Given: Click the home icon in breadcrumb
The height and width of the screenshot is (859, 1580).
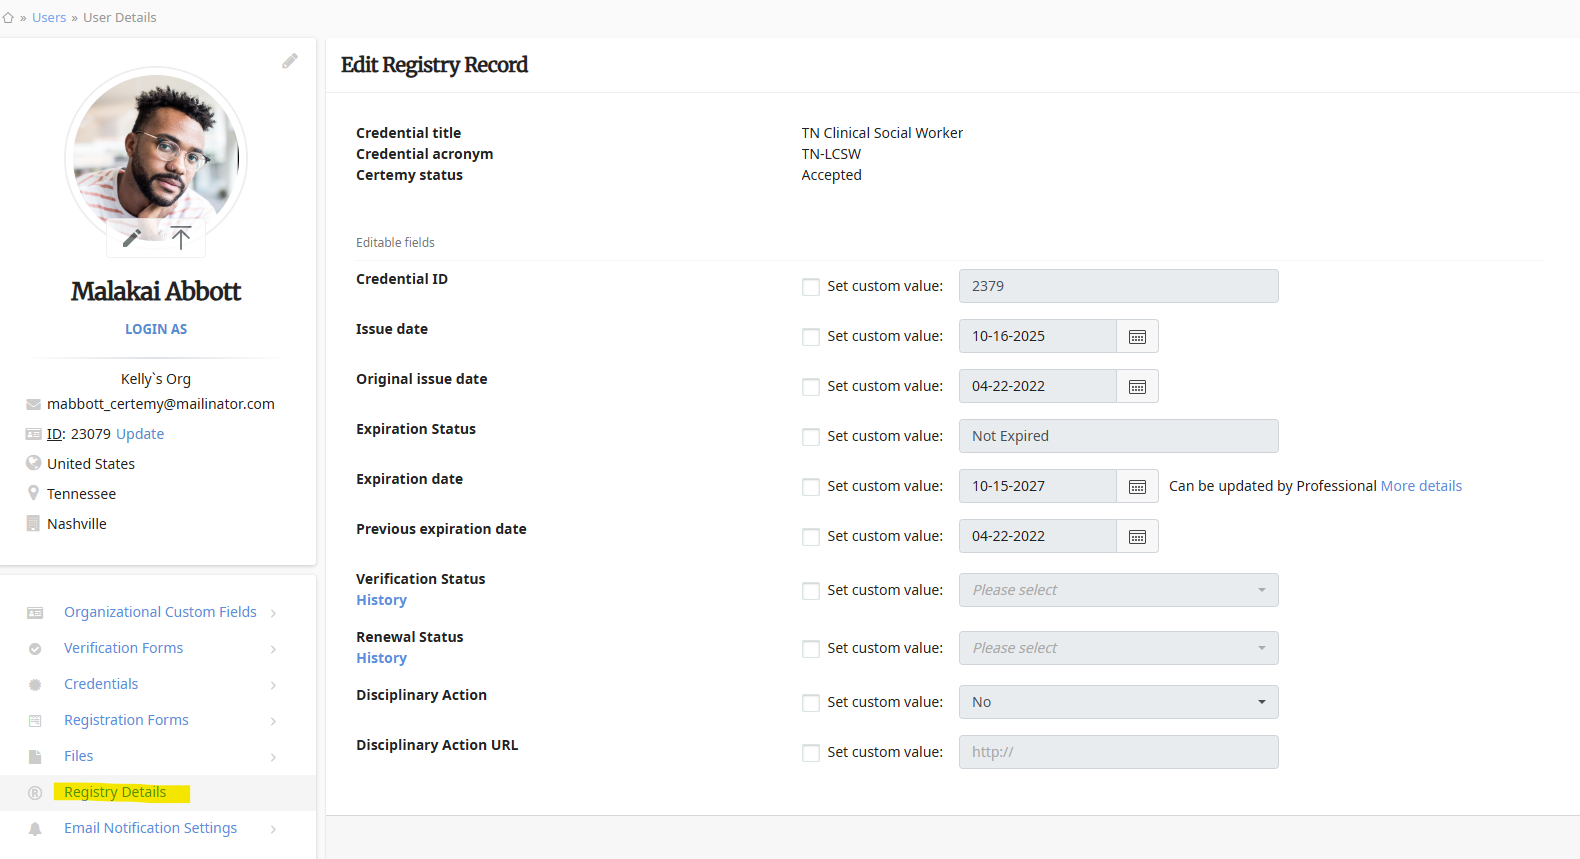Looking at the screenshot, I should click(x=8, y=18).
